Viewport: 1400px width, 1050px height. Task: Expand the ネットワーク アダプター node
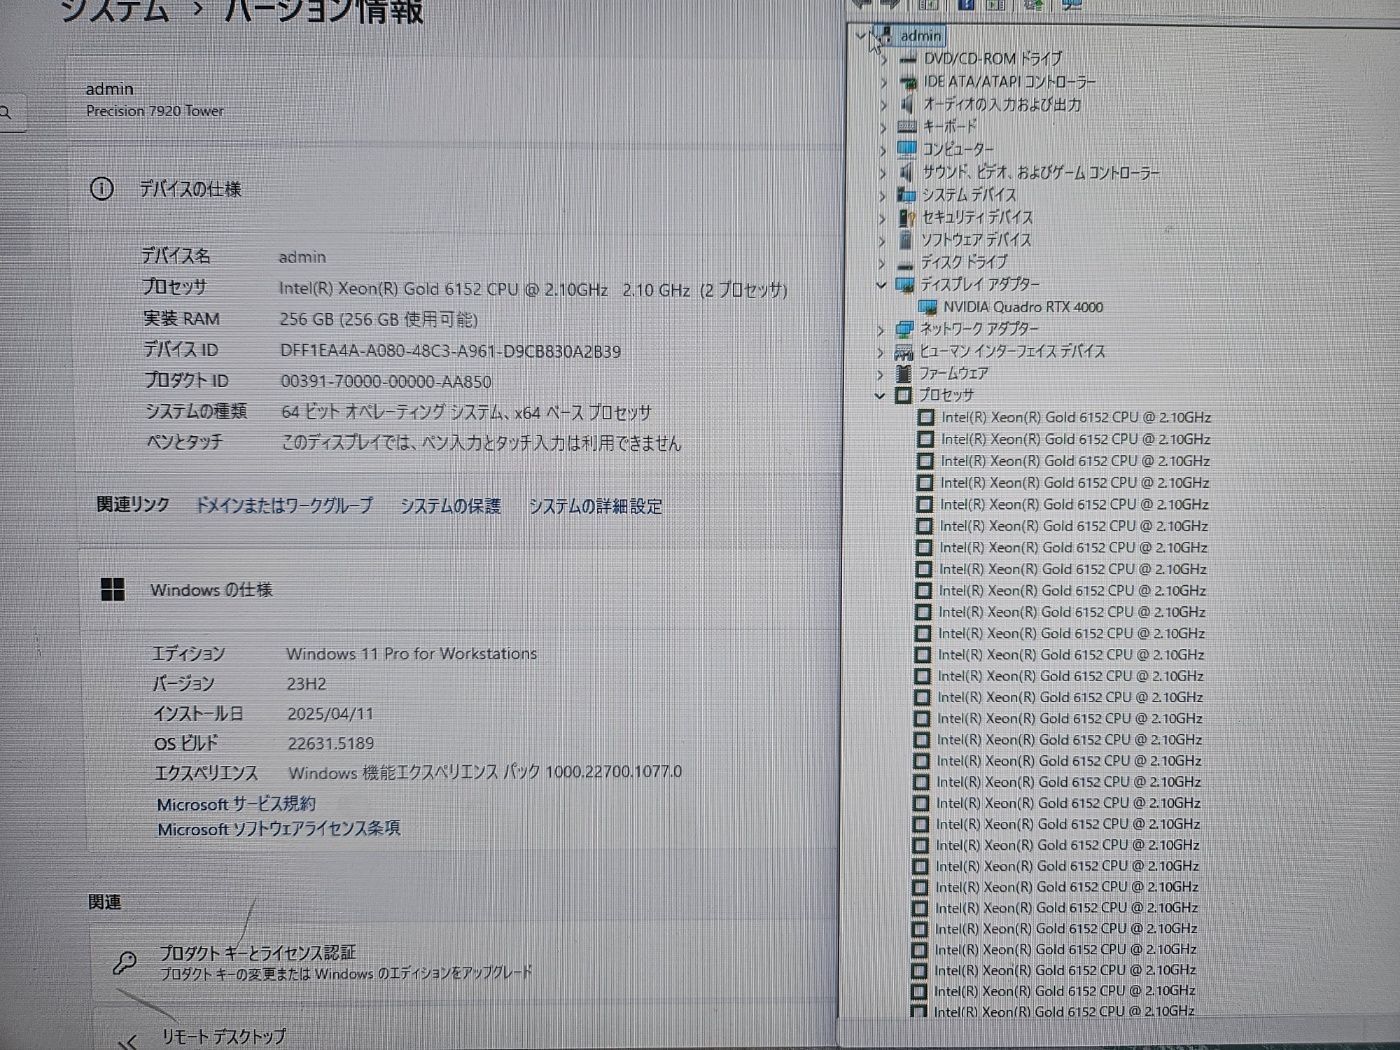(x=880, y=330)
